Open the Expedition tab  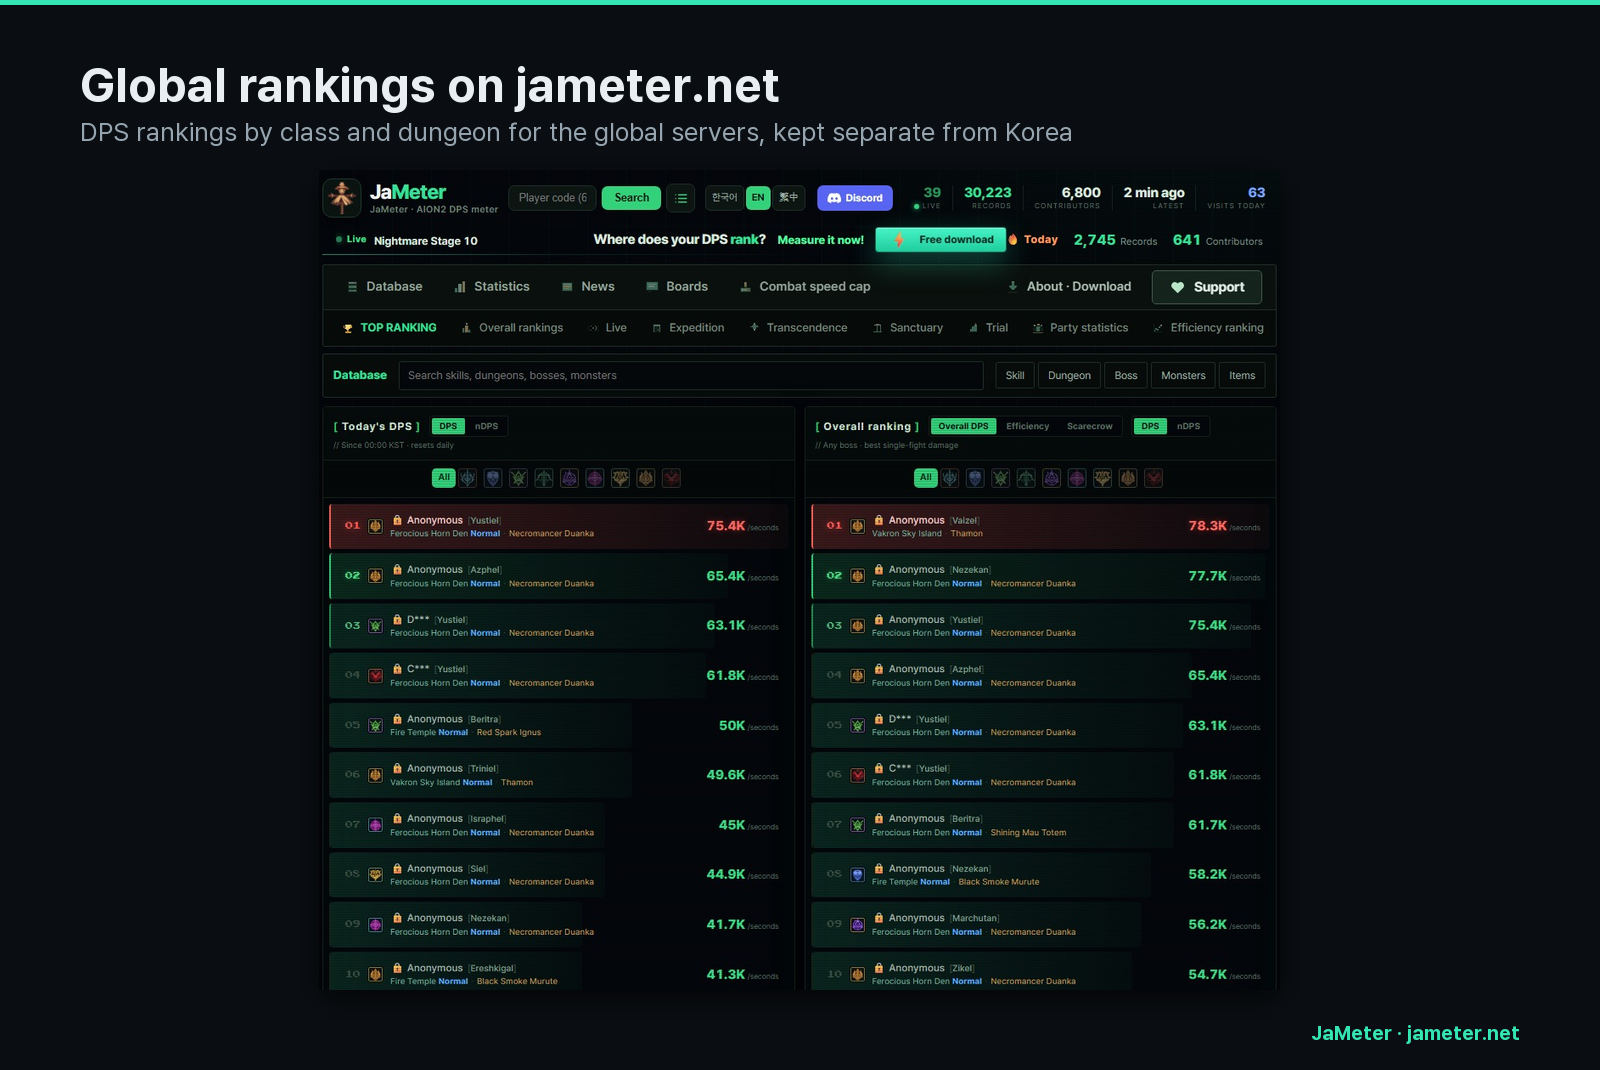coord(688,328)
